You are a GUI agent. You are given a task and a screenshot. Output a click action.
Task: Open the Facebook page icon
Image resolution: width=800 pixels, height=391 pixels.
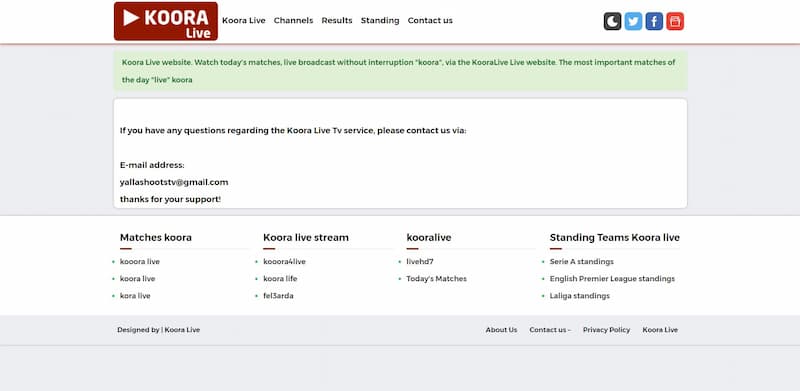pos(654,21)
